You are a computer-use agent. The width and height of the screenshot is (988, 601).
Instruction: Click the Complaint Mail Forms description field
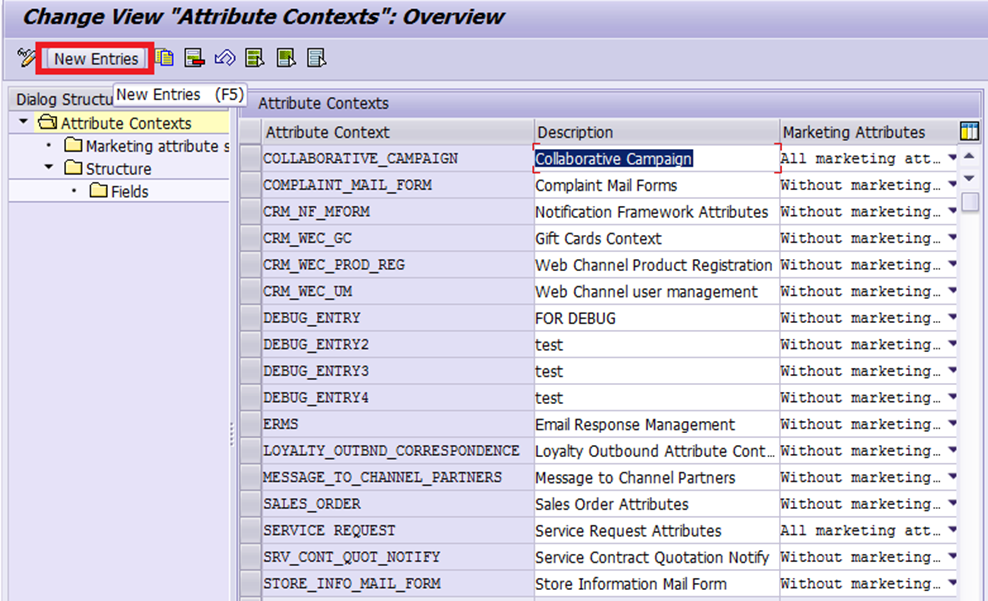[656, 185]
